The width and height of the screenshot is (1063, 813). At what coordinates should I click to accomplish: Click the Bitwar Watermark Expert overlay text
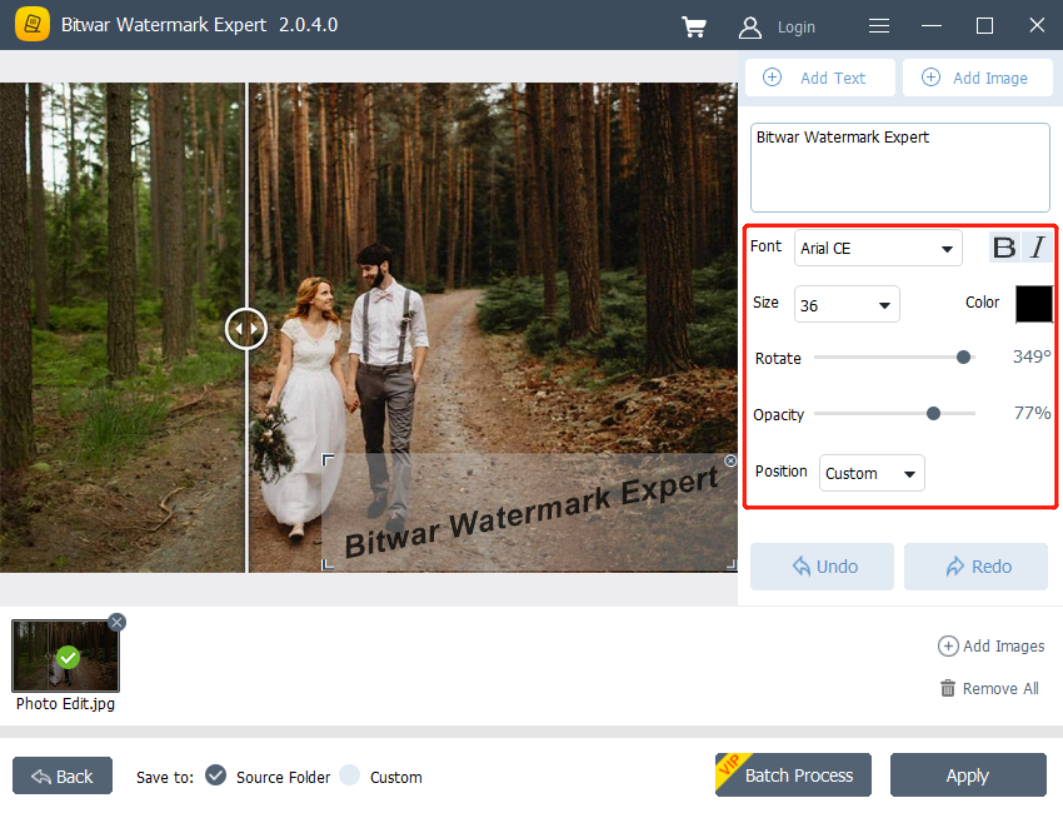[x=530, y=513]
